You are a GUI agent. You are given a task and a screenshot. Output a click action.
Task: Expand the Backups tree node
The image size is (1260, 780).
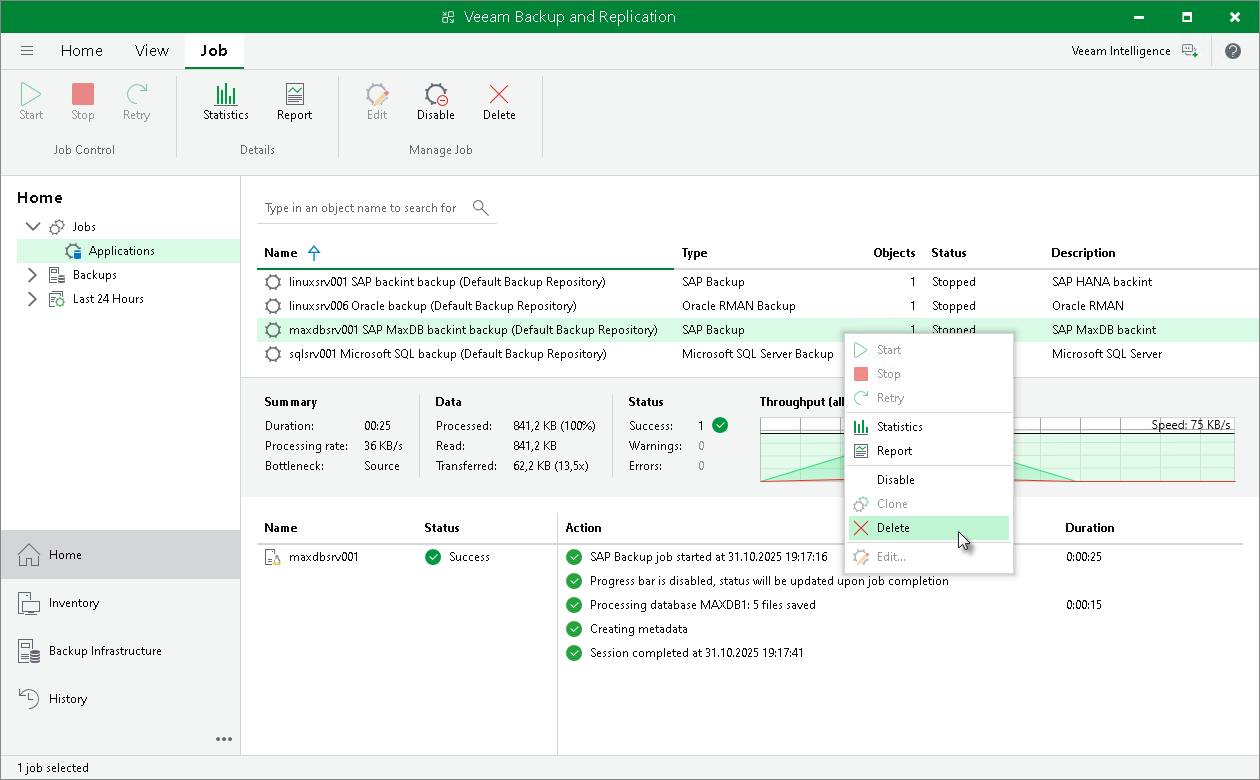(x=32, y=275)
